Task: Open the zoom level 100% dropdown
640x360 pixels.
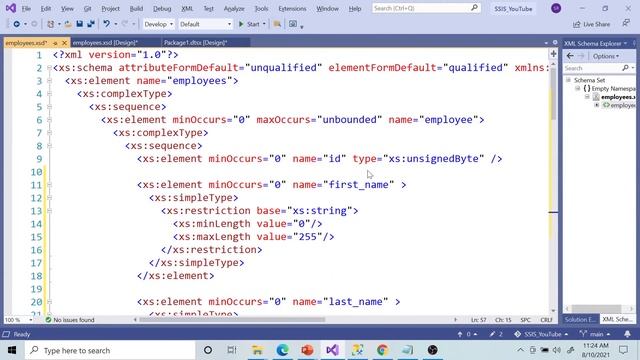Action: pyautogui.click(x=31, y=320)
